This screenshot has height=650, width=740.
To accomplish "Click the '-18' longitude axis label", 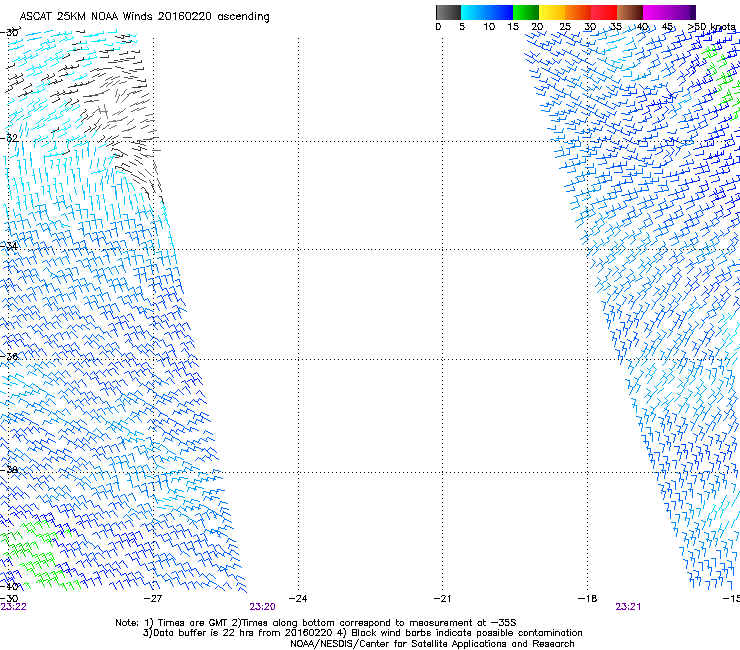I will click(x=588, y=599).
